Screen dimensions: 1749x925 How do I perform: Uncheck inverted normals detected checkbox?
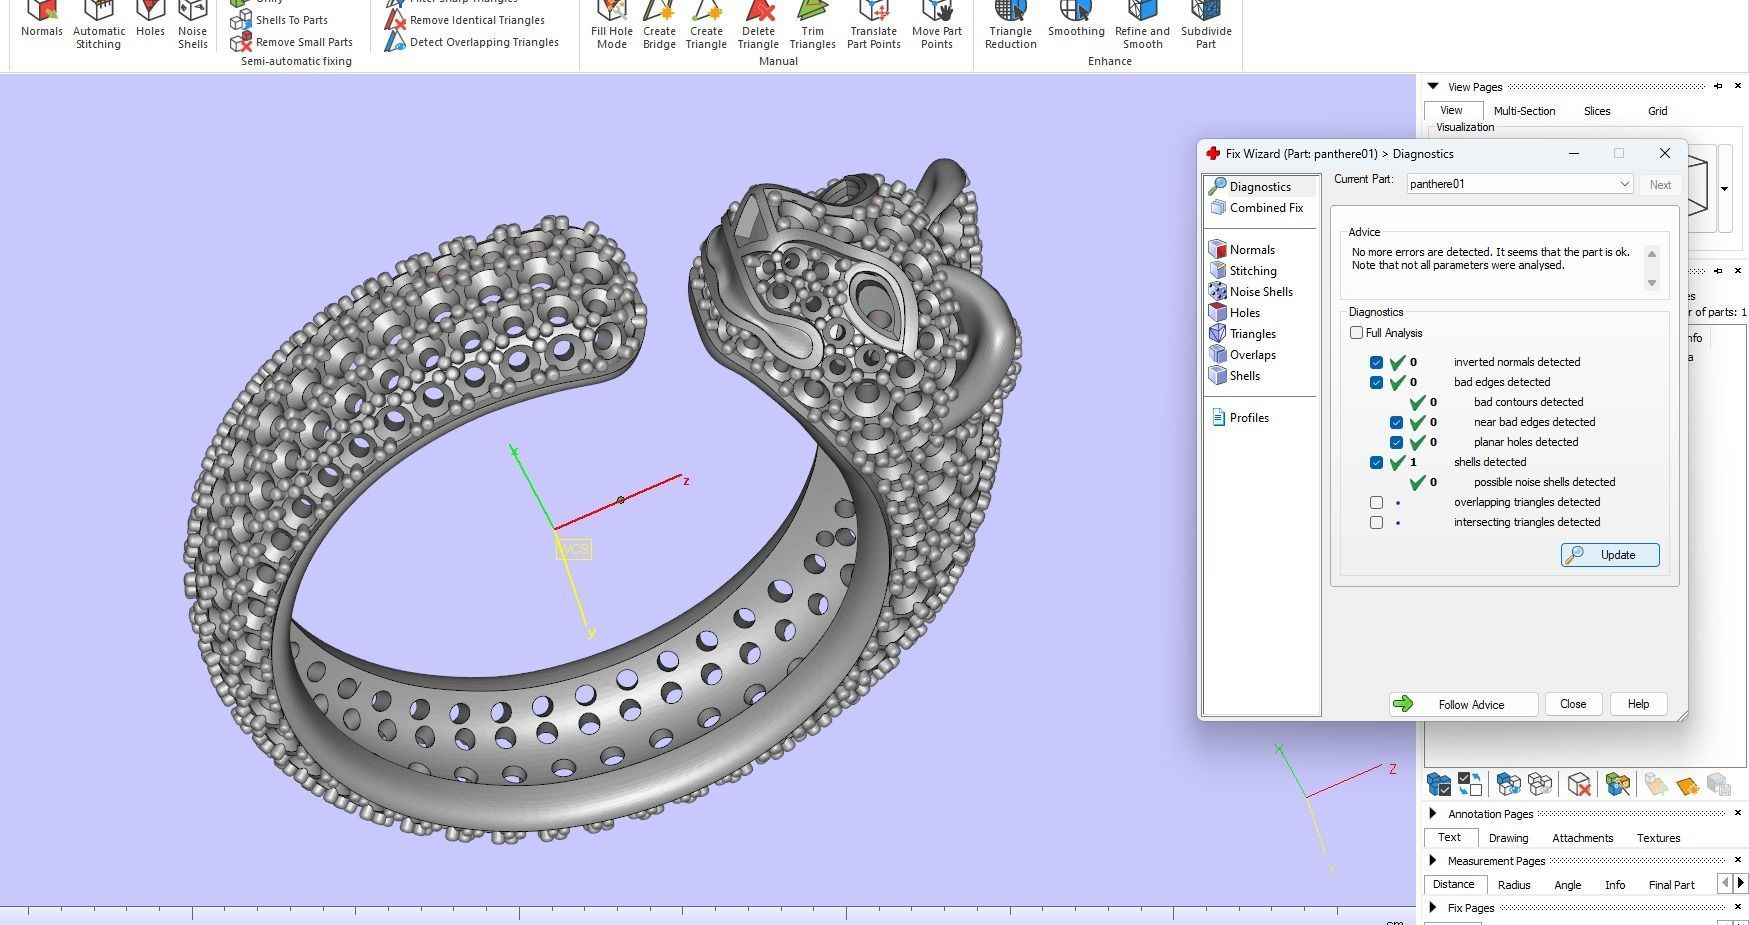pyautogui.click(x=1376, y=362)
